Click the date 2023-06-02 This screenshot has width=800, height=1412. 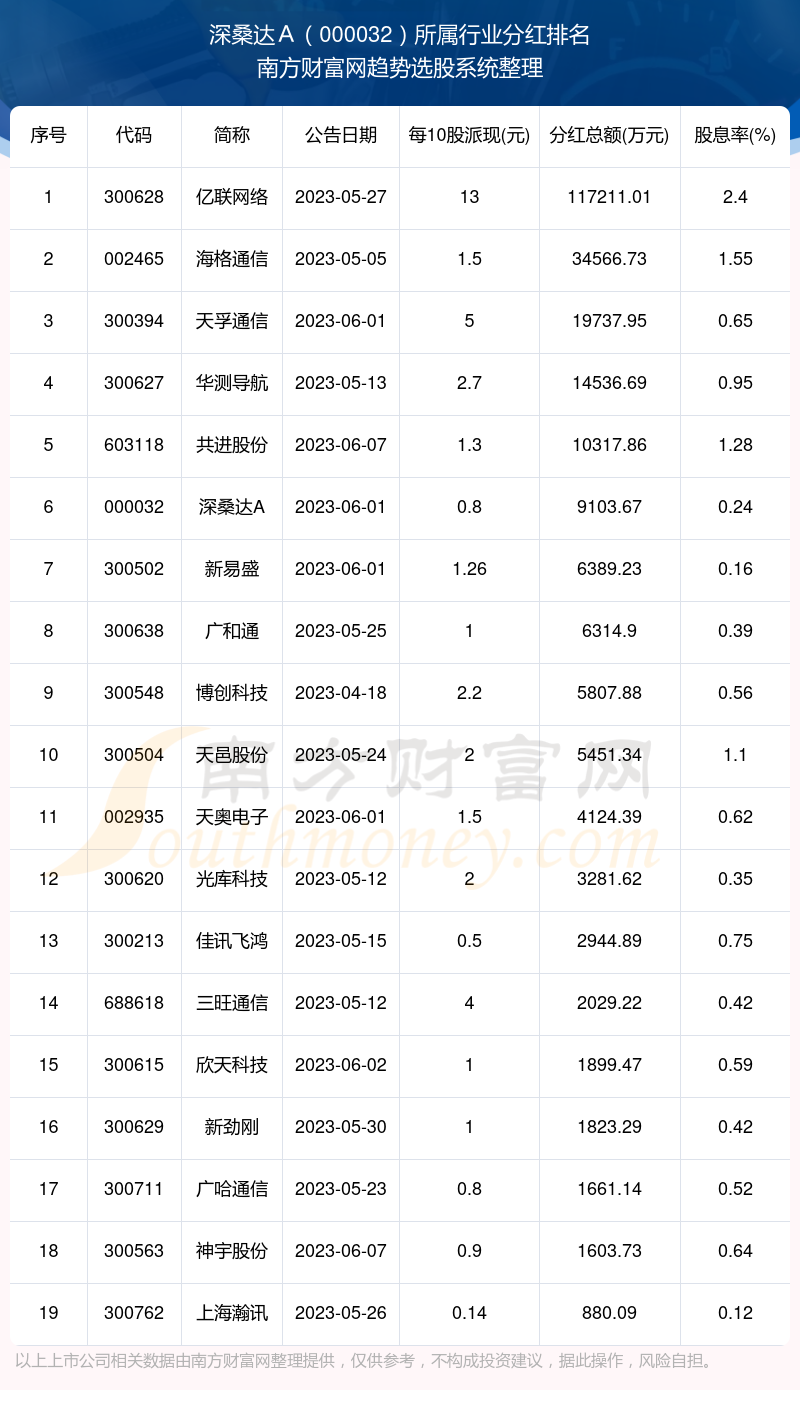tap(341, 1065)
